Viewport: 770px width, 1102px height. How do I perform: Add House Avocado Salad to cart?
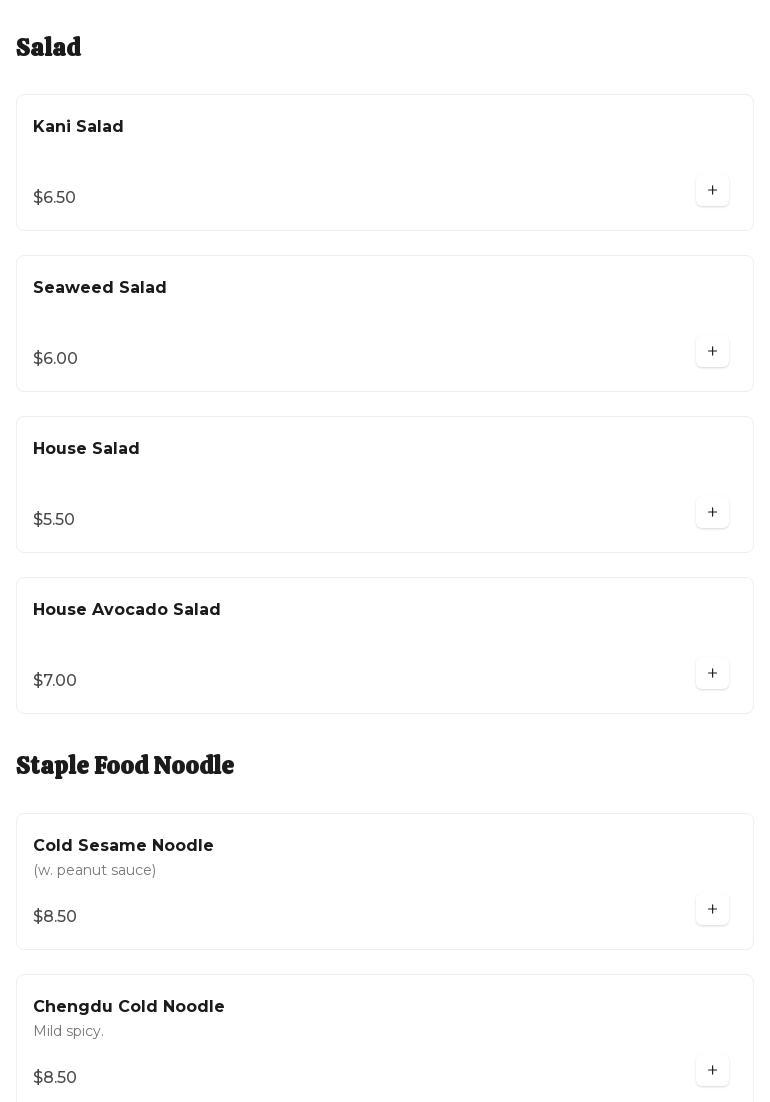click(712, 673)
